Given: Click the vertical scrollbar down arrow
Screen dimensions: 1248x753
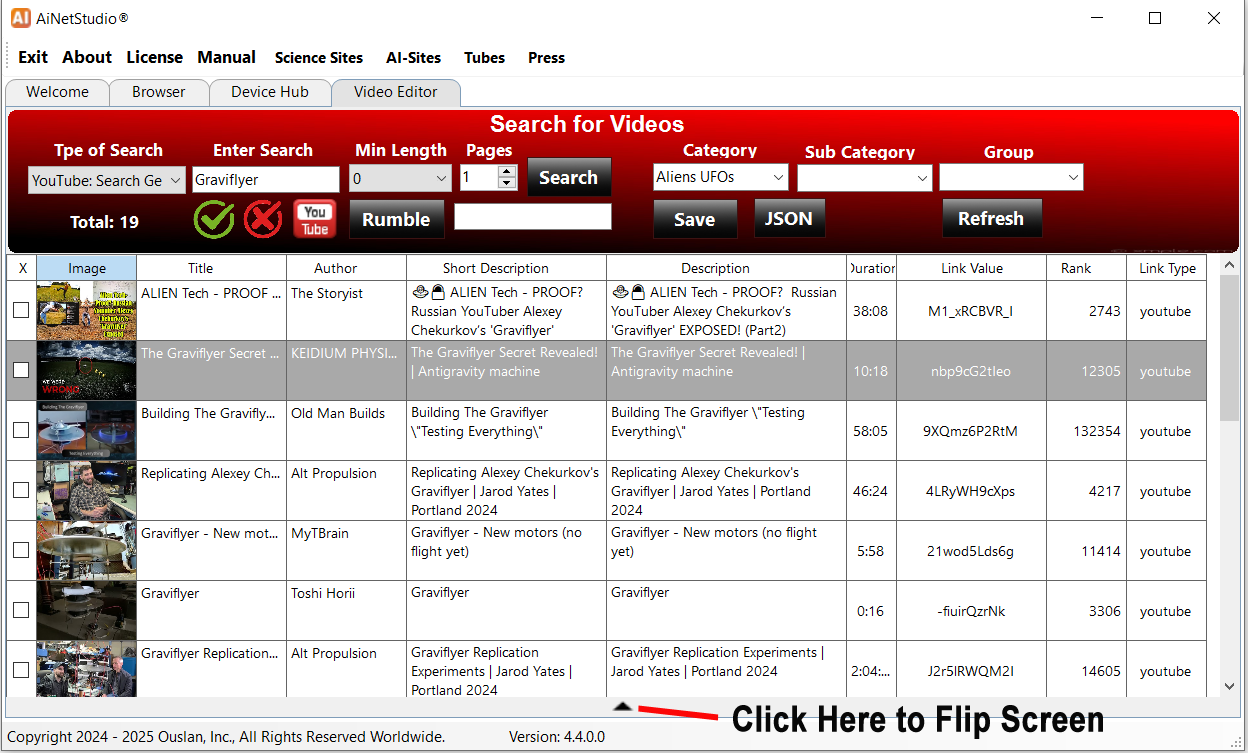Looking at the screenshot, I should click(x=1230, y=686).
